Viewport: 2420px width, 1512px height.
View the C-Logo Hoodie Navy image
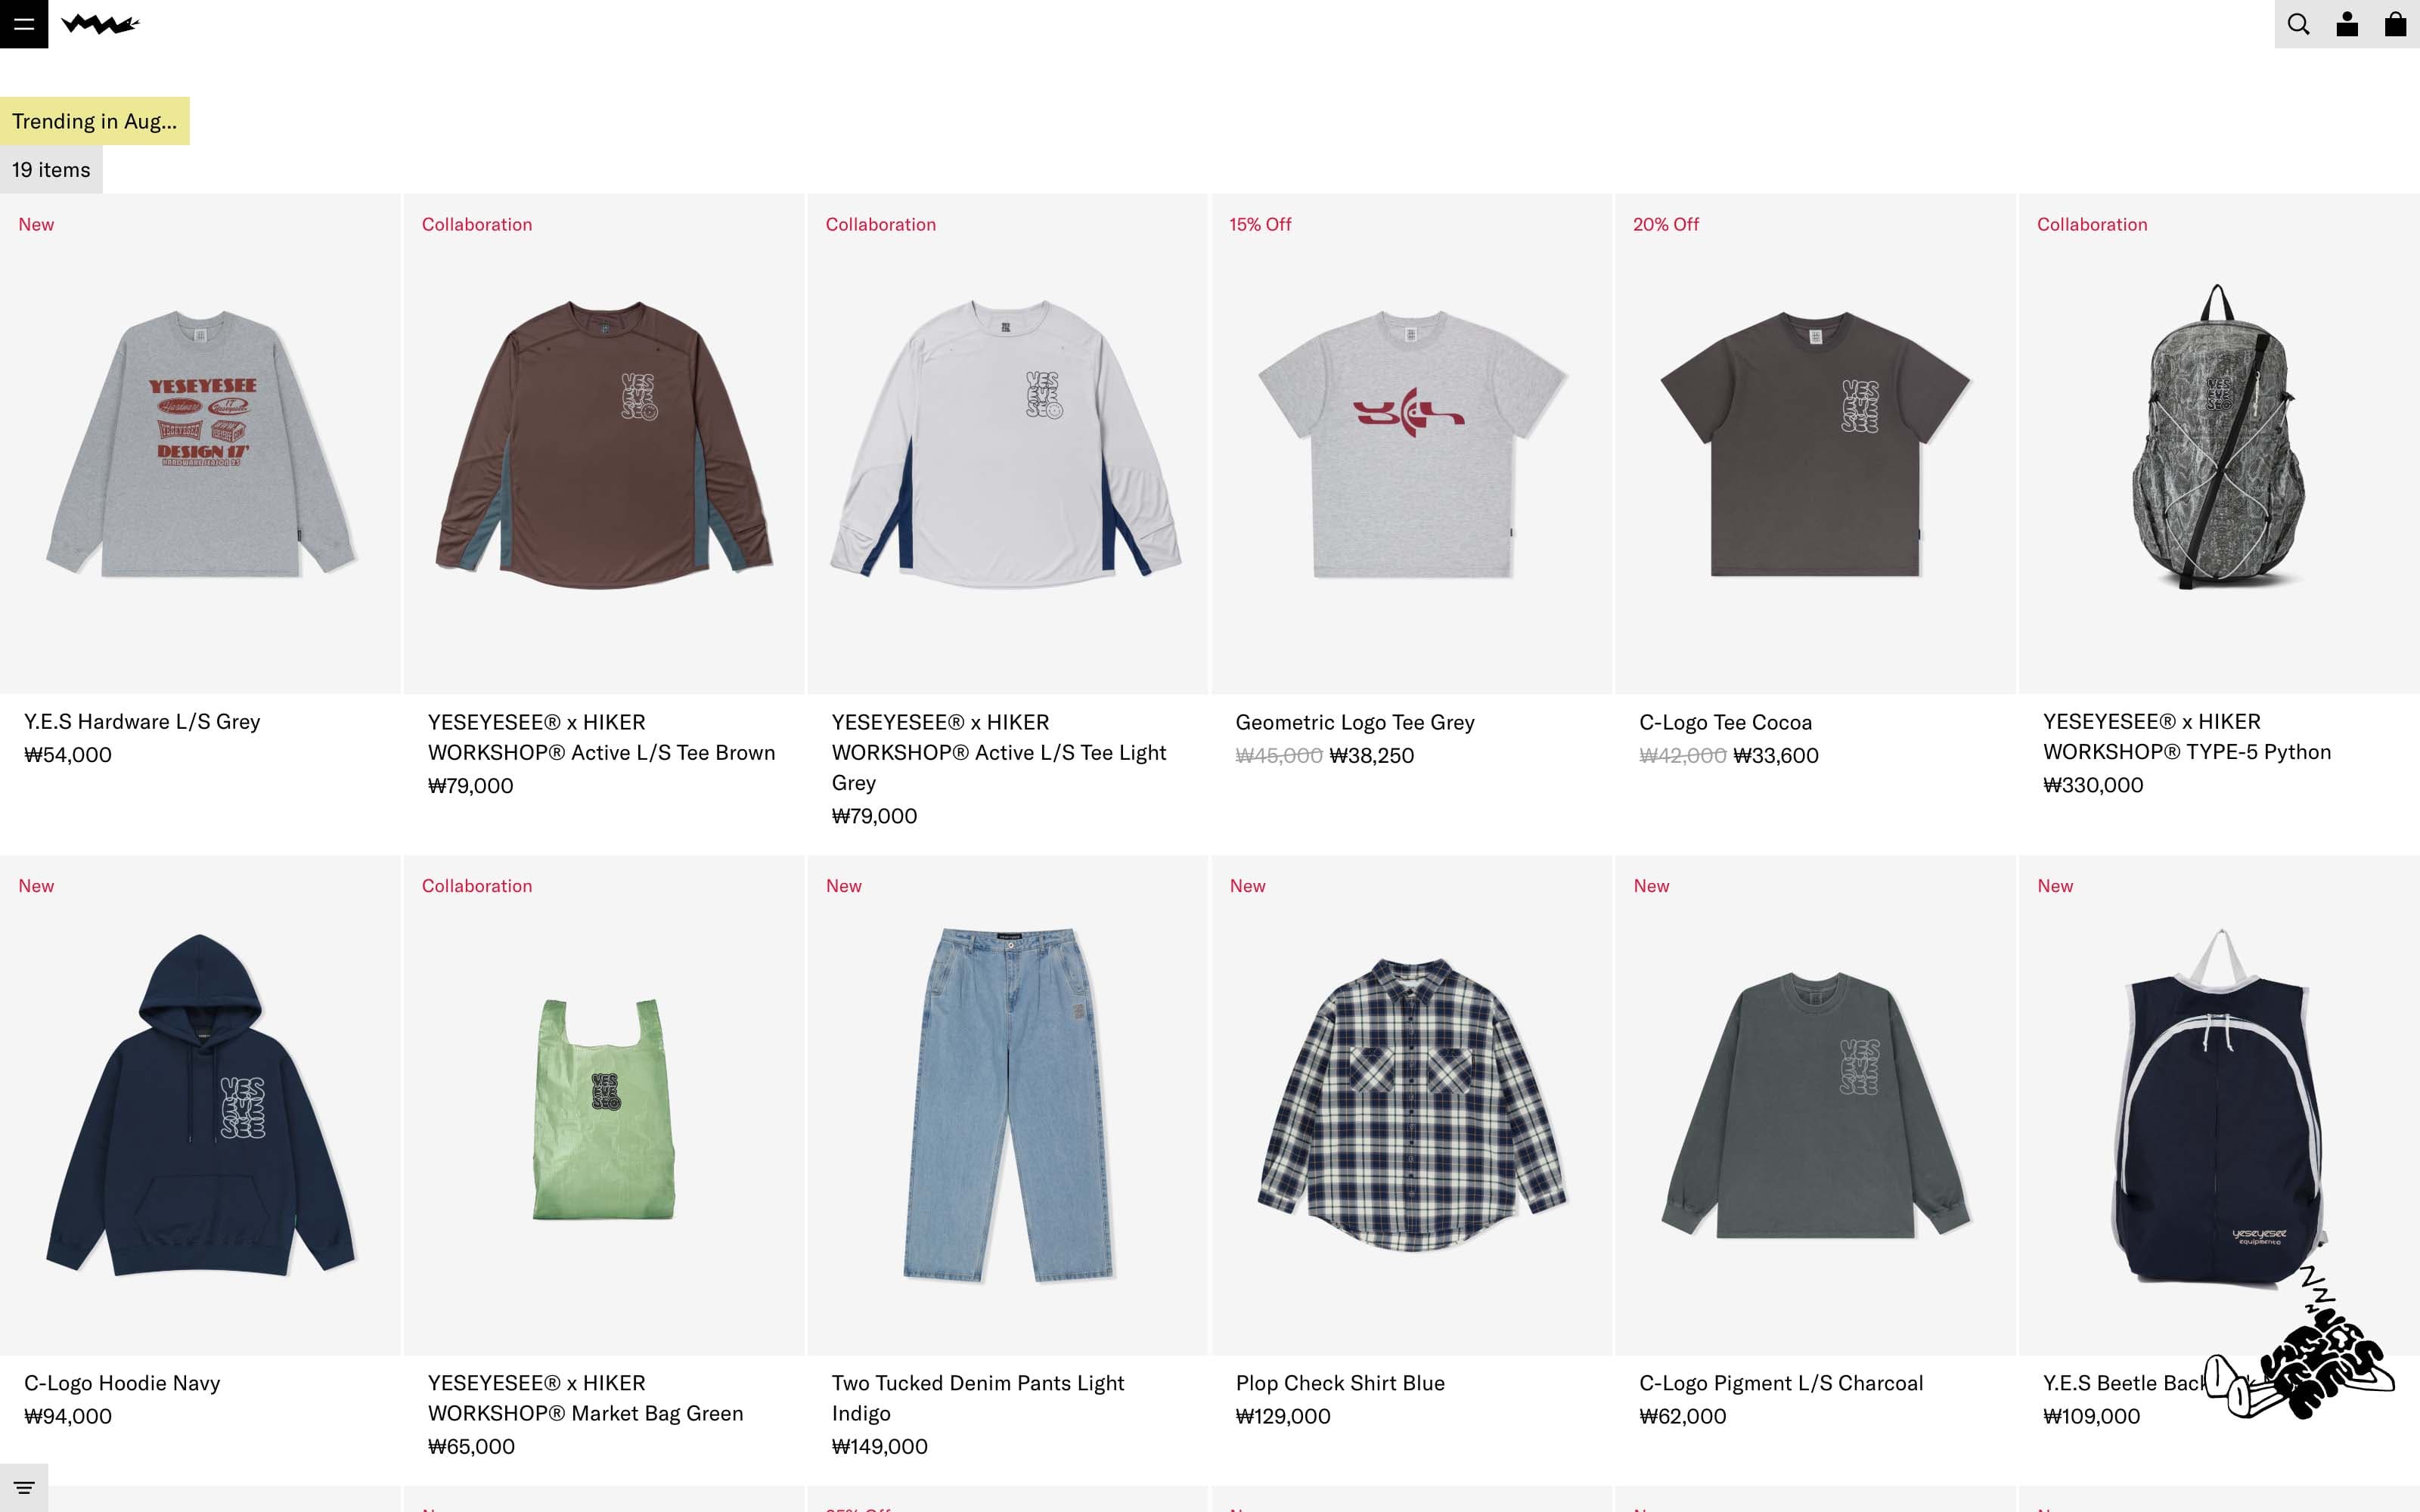200,1105
